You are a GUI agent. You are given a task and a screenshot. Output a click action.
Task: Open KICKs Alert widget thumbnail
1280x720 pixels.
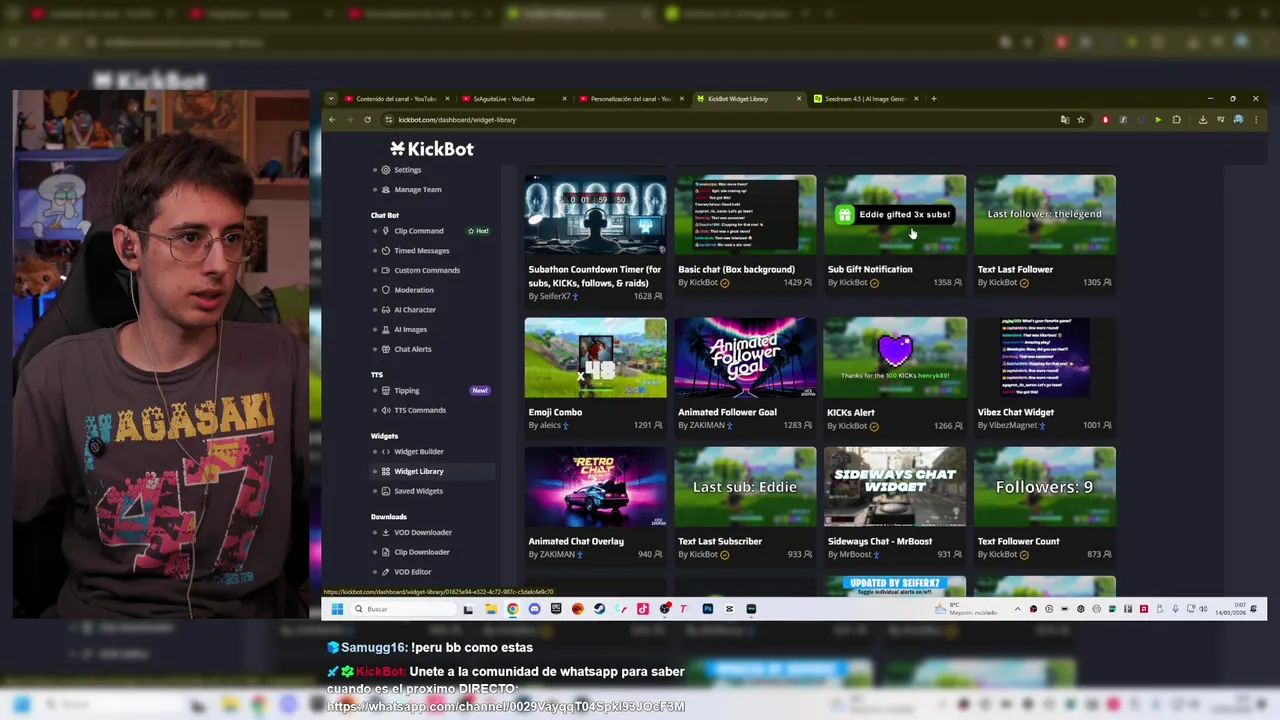click(x=895, y=357)
